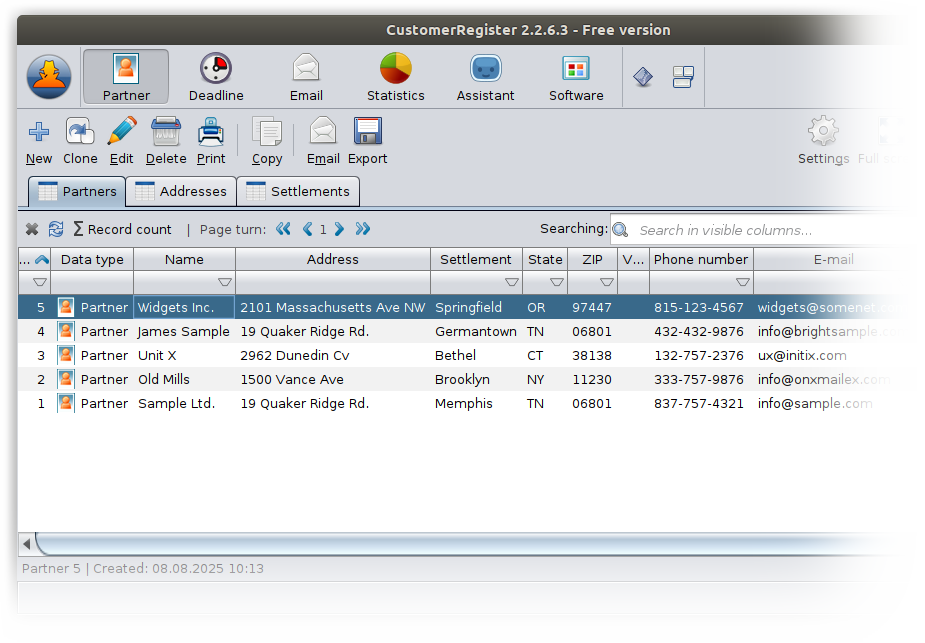Image resolution: width=925 pixels, height=643 pixels.
Task: Click the partner icon in the Old Mills row
Action: click(66, 379)
